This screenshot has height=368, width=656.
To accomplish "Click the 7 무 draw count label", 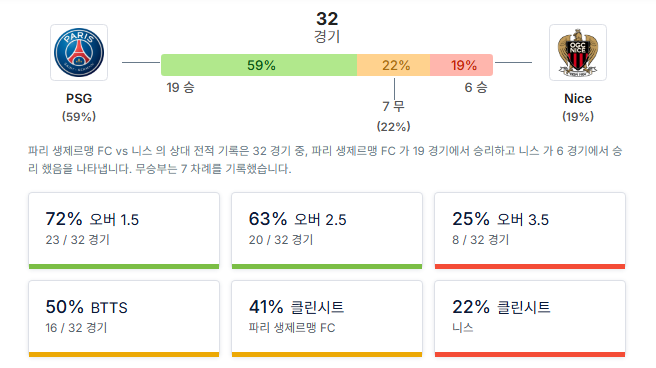I will click(393, 106).
